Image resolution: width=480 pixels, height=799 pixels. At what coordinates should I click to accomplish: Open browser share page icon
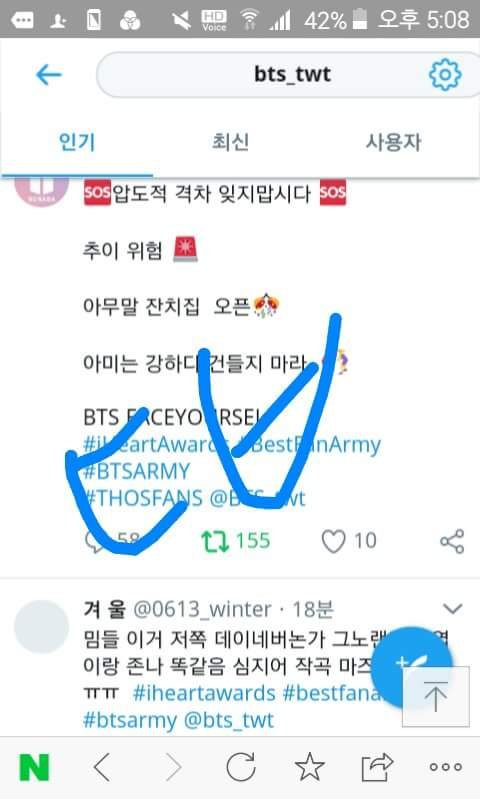(377, 767)
